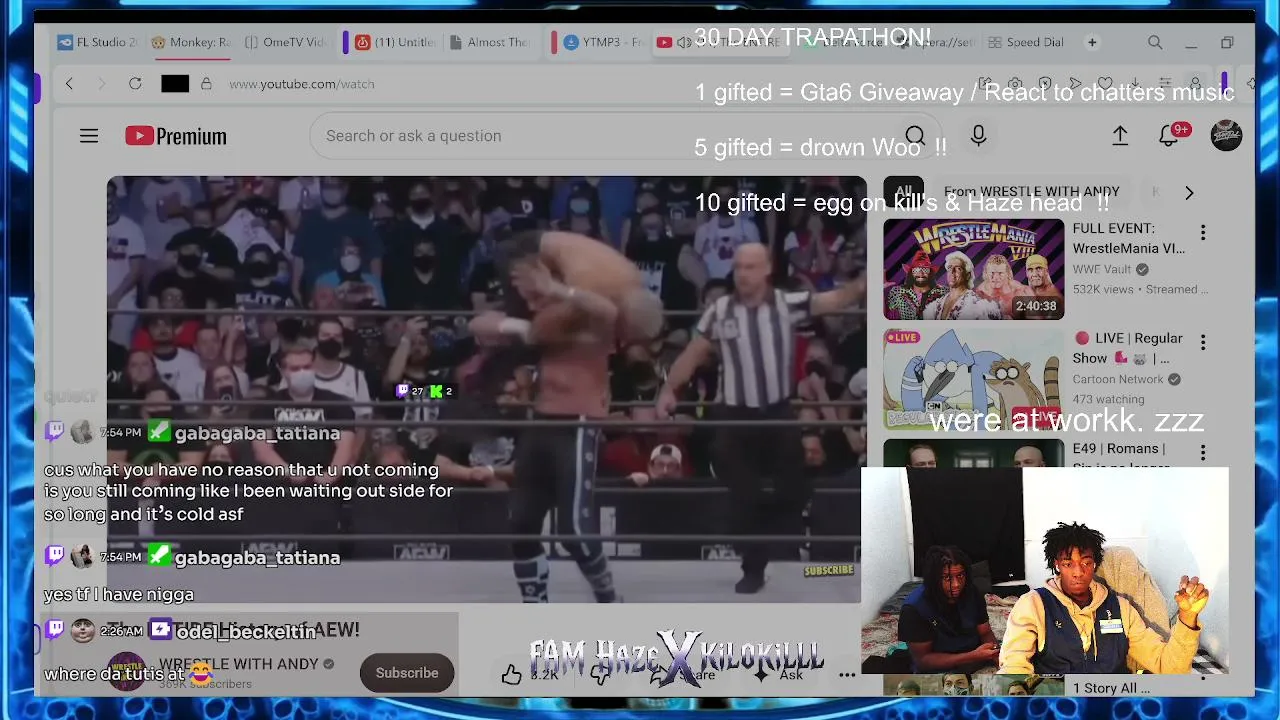Screen dimensions: 1280x720
Task: Open options menu for WrestleMania VIII video
Action: [1203, 233]
